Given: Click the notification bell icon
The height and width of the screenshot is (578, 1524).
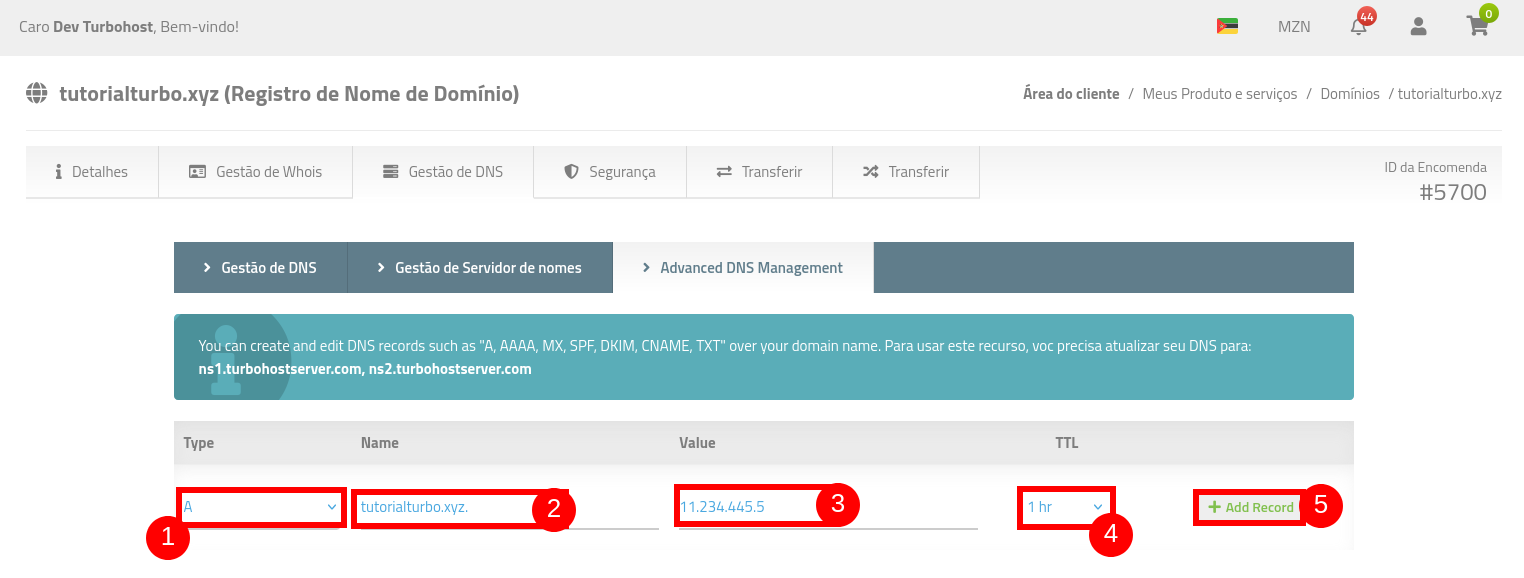Looking at the screenshot, I should (1358, 27).
